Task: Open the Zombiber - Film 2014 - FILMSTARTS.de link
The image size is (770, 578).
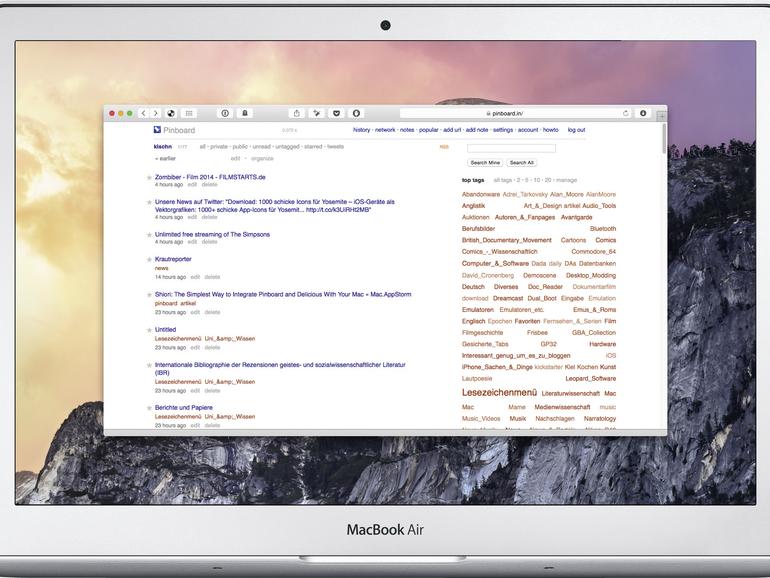Action: 210,177
